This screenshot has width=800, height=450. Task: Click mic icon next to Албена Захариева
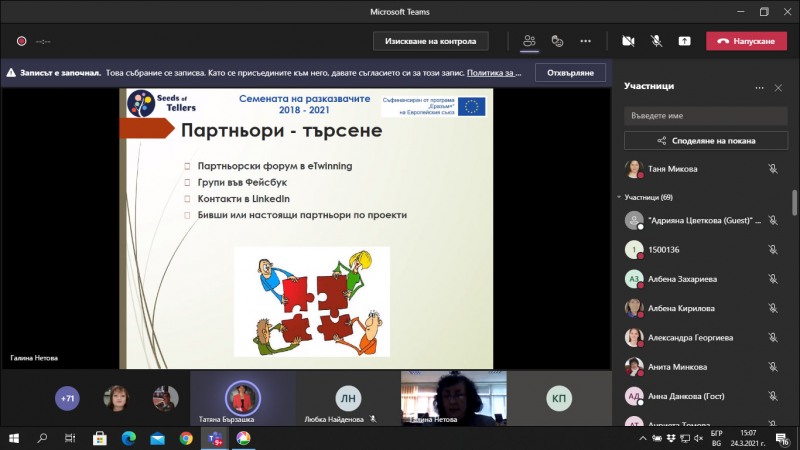point(773,279)
